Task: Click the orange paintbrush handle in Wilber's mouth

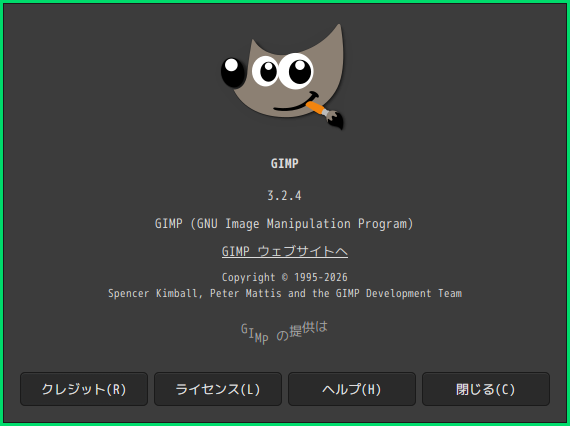Action: [315, 108]
